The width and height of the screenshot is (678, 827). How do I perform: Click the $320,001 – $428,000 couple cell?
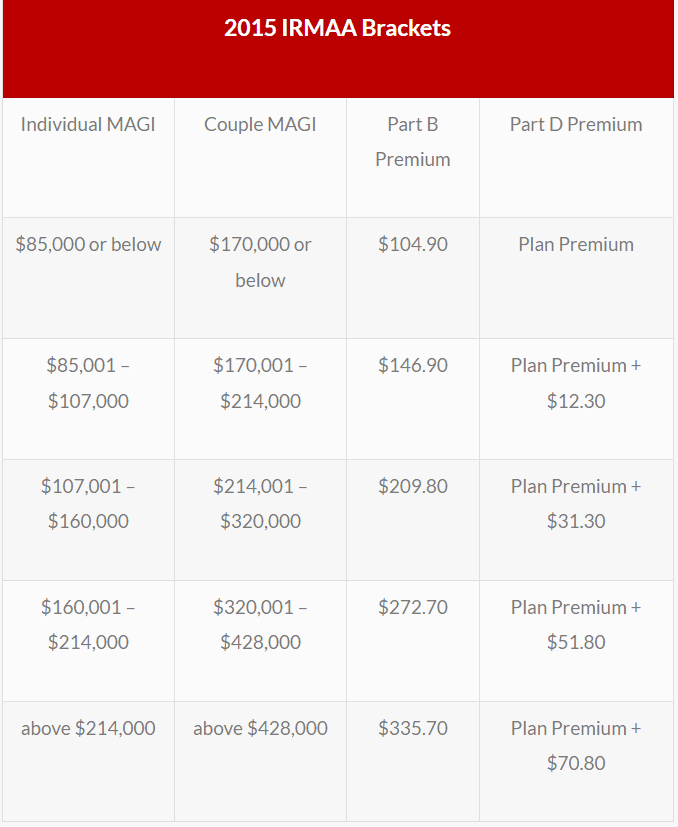coord(260,625)
